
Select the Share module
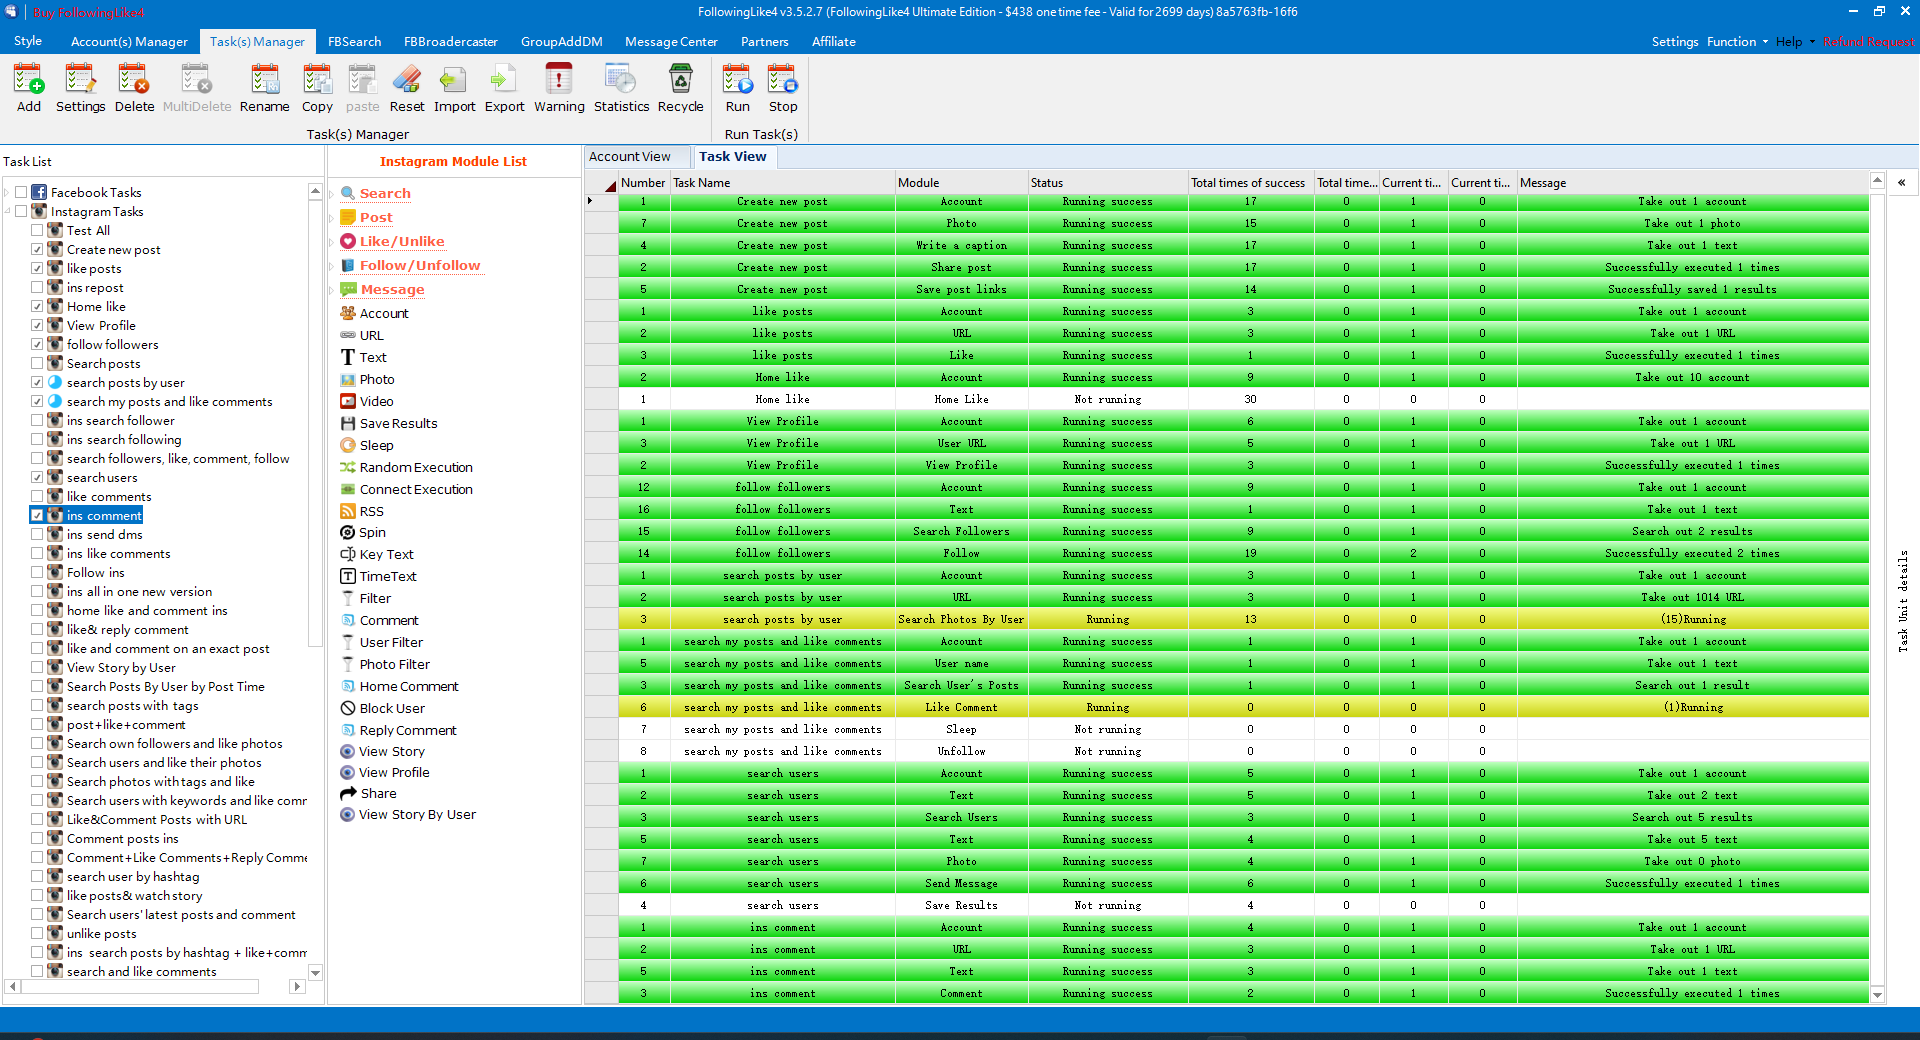[x=378, y=793]
